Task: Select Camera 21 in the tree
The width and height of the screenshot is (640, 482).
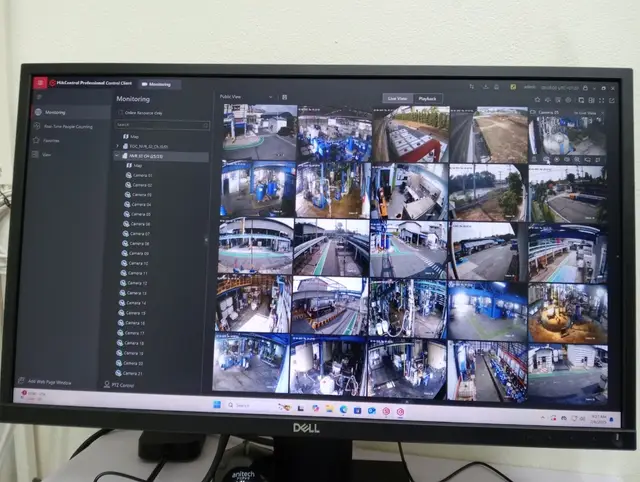Action: pos(129,373)
